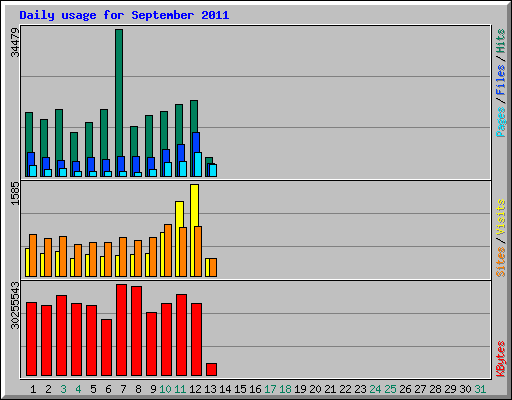Click the red KBytes bar for day 7
512x400 pixels.
pyautogui.click(x=121, y=330)
